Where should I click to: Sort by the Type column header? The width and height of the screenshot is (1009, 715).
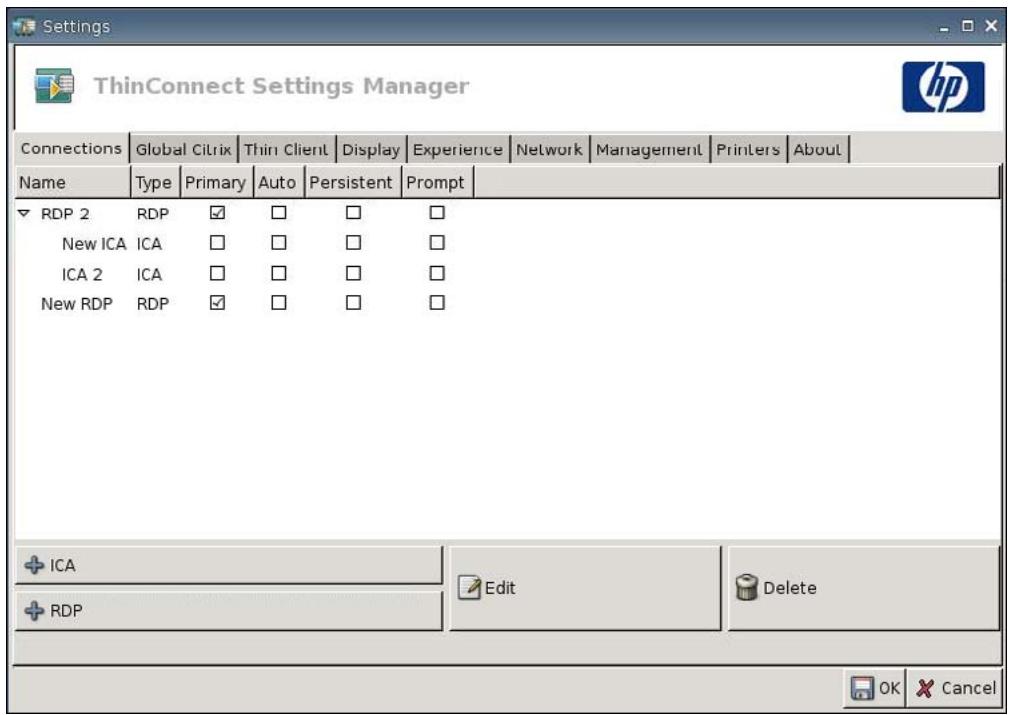coord(155,183)
